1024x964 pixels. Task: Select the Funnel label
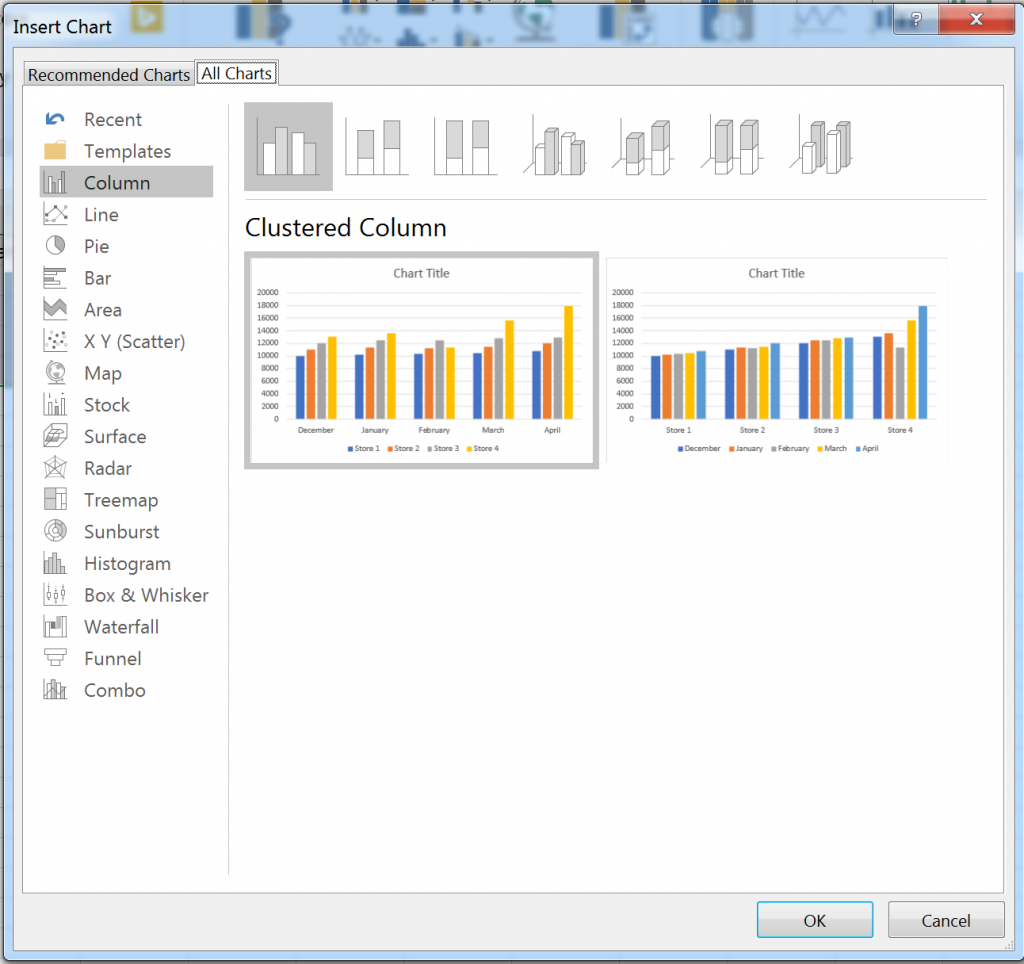pos(112,658)
